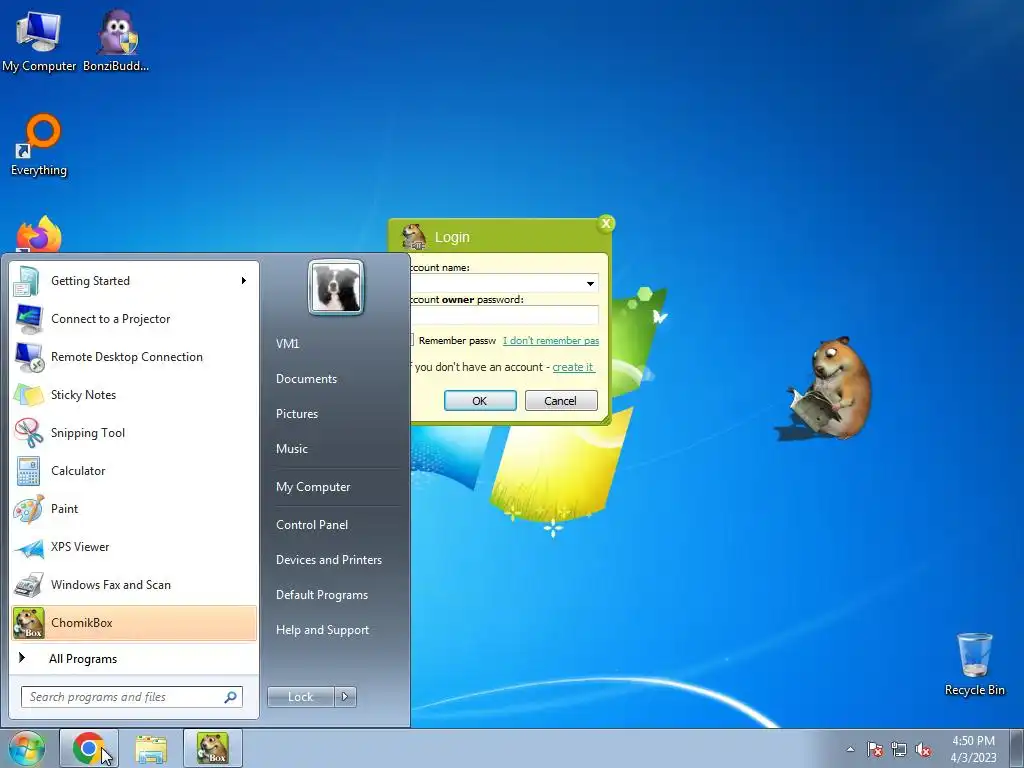
Task: Click the Remote Desktop Connection icon
Action: (28, 357)
